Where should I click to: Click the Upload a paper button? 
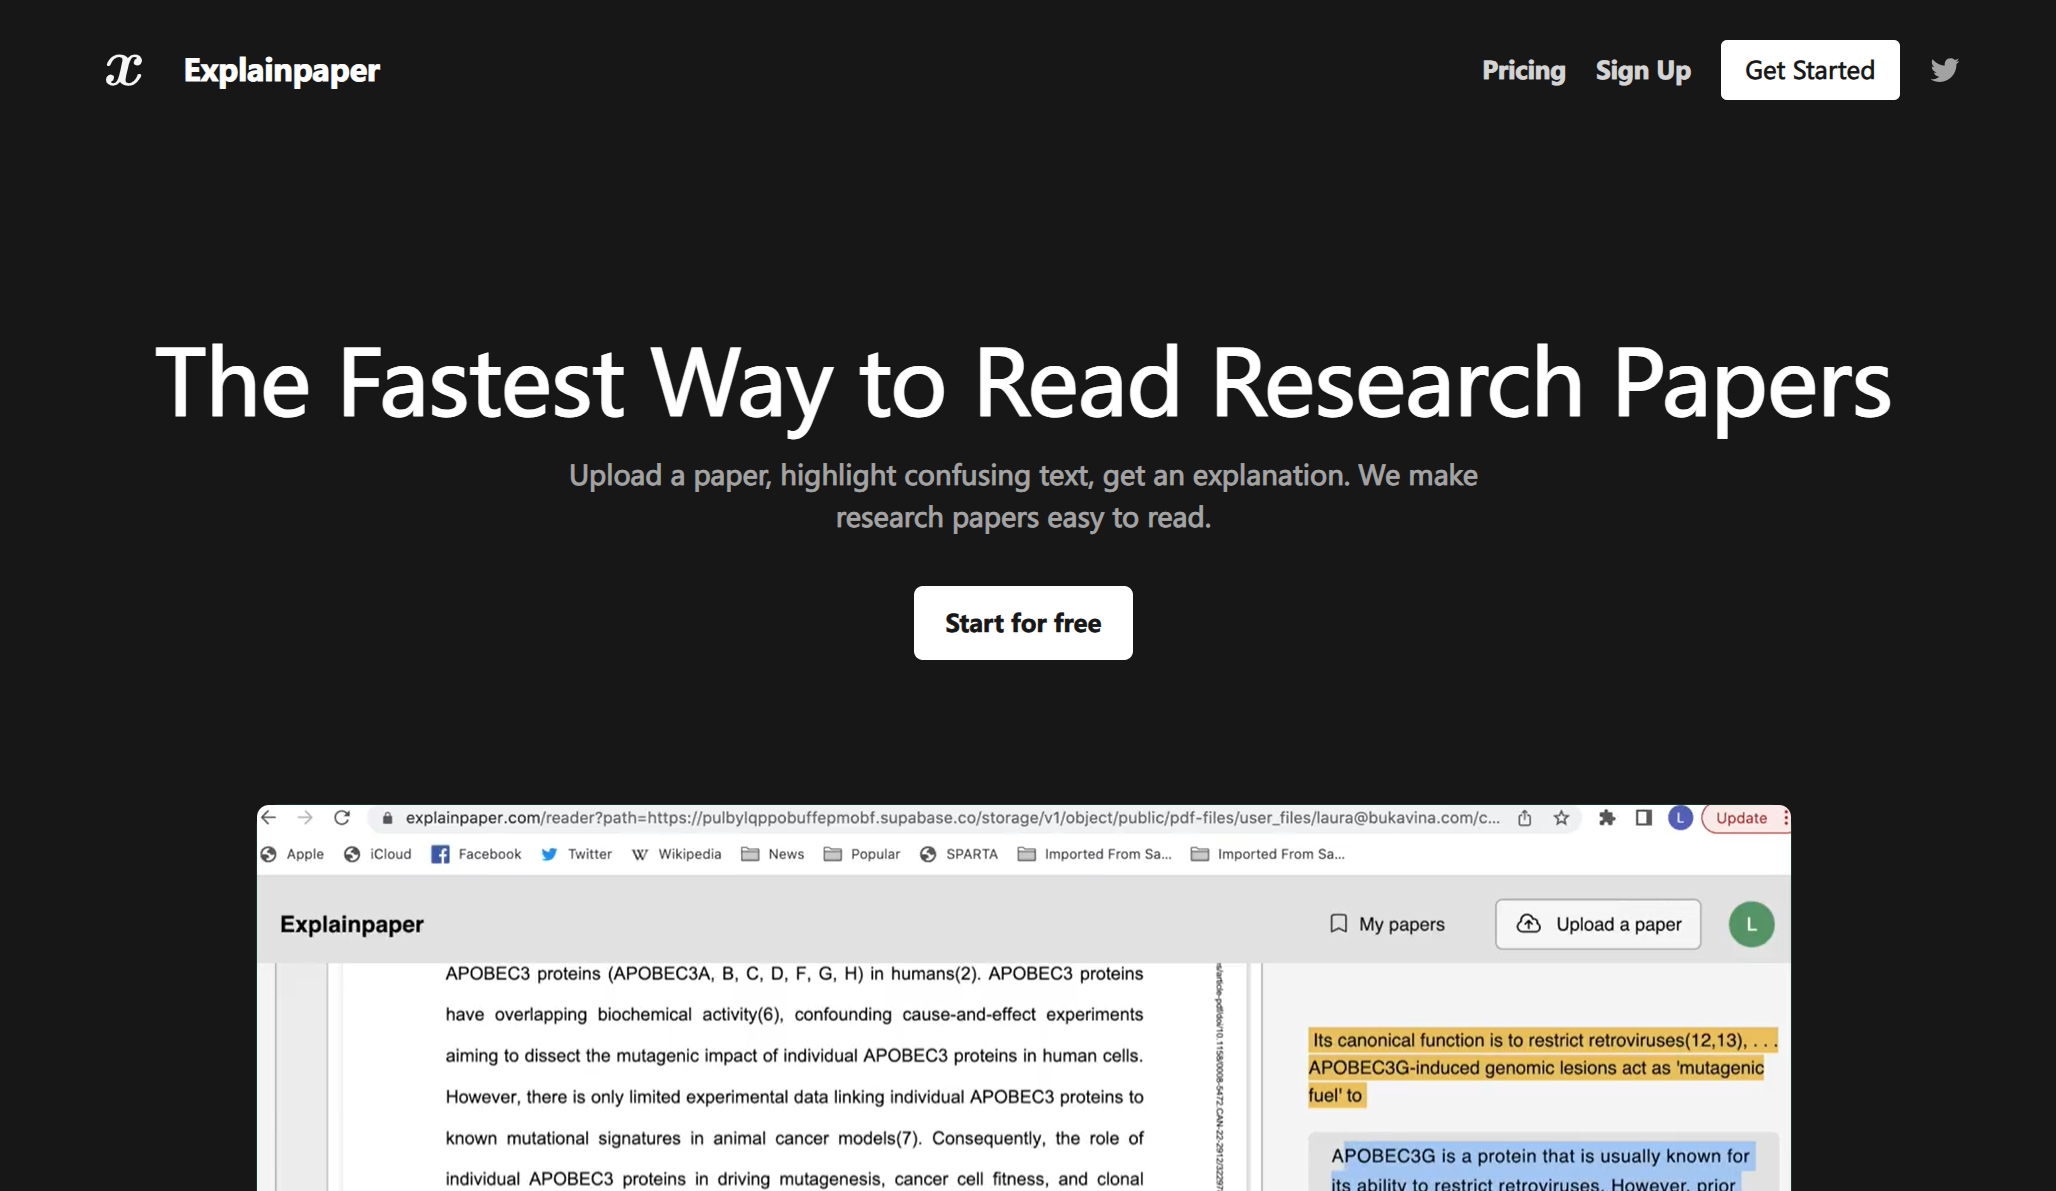(x=1598, y=924)
